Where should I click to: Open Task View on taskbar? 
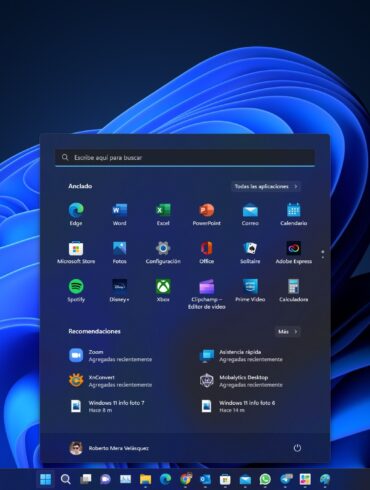(x=86, y=479)
